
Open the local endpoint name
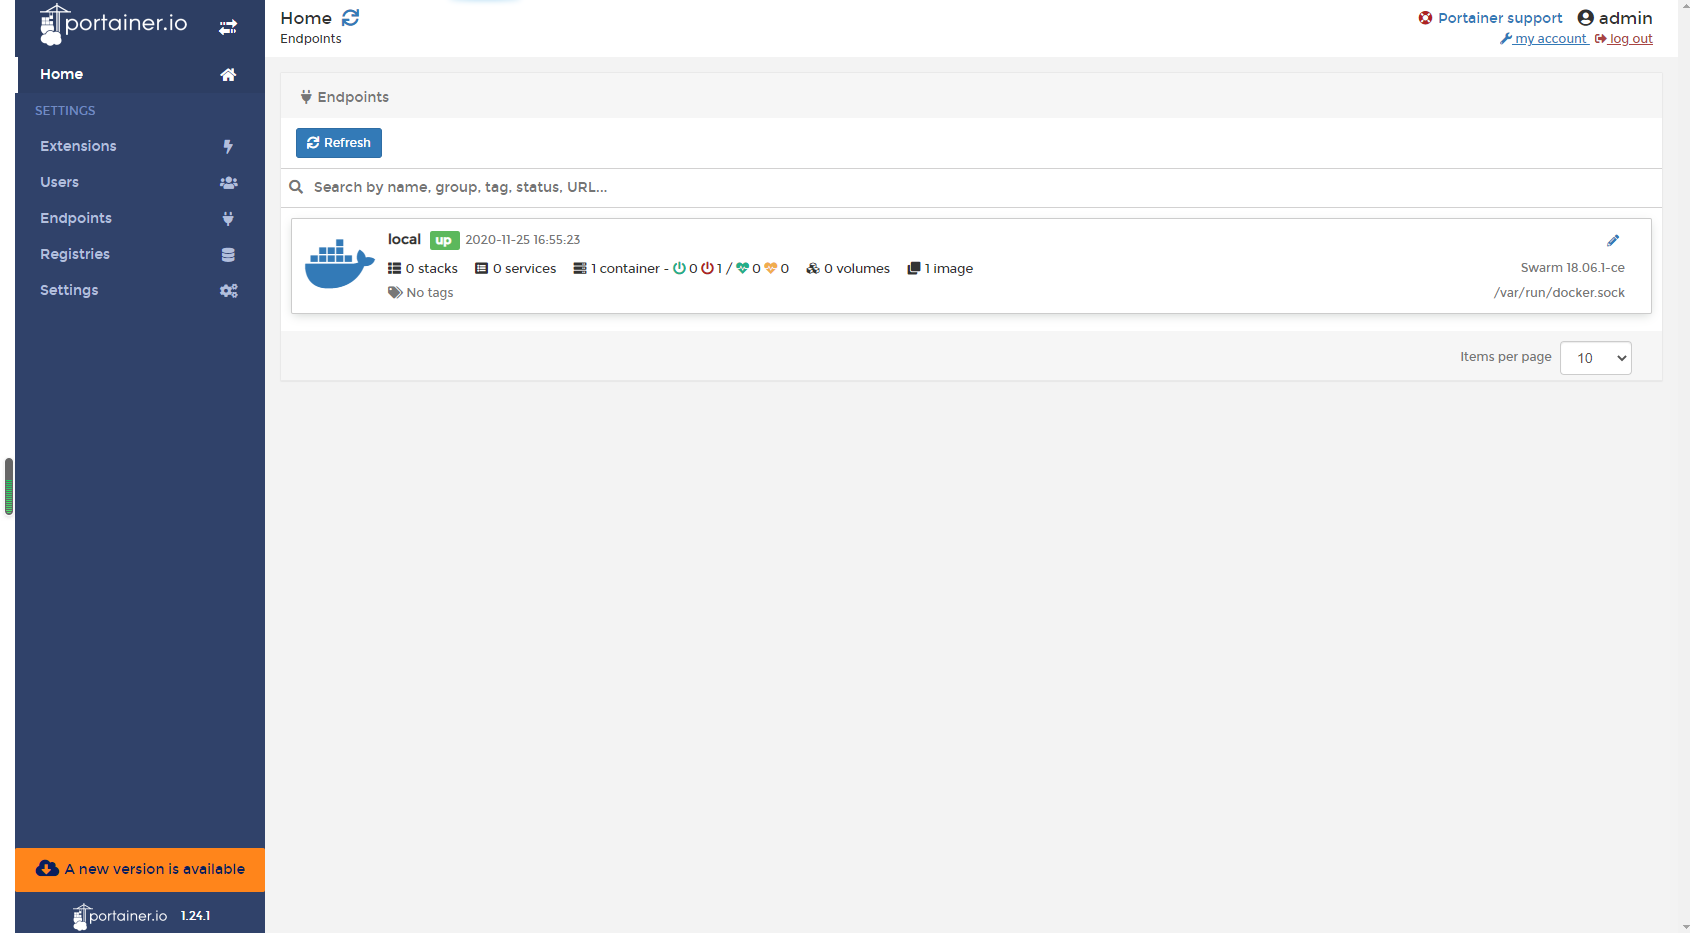pyautogui.click(x=404, y=239)
